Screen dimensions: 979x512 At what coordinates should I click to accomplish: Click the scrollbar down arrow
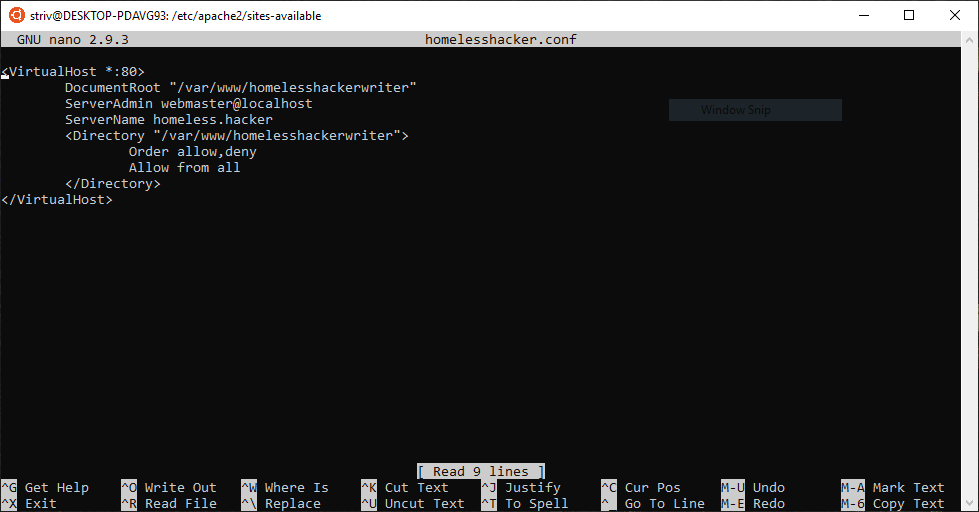970,503
